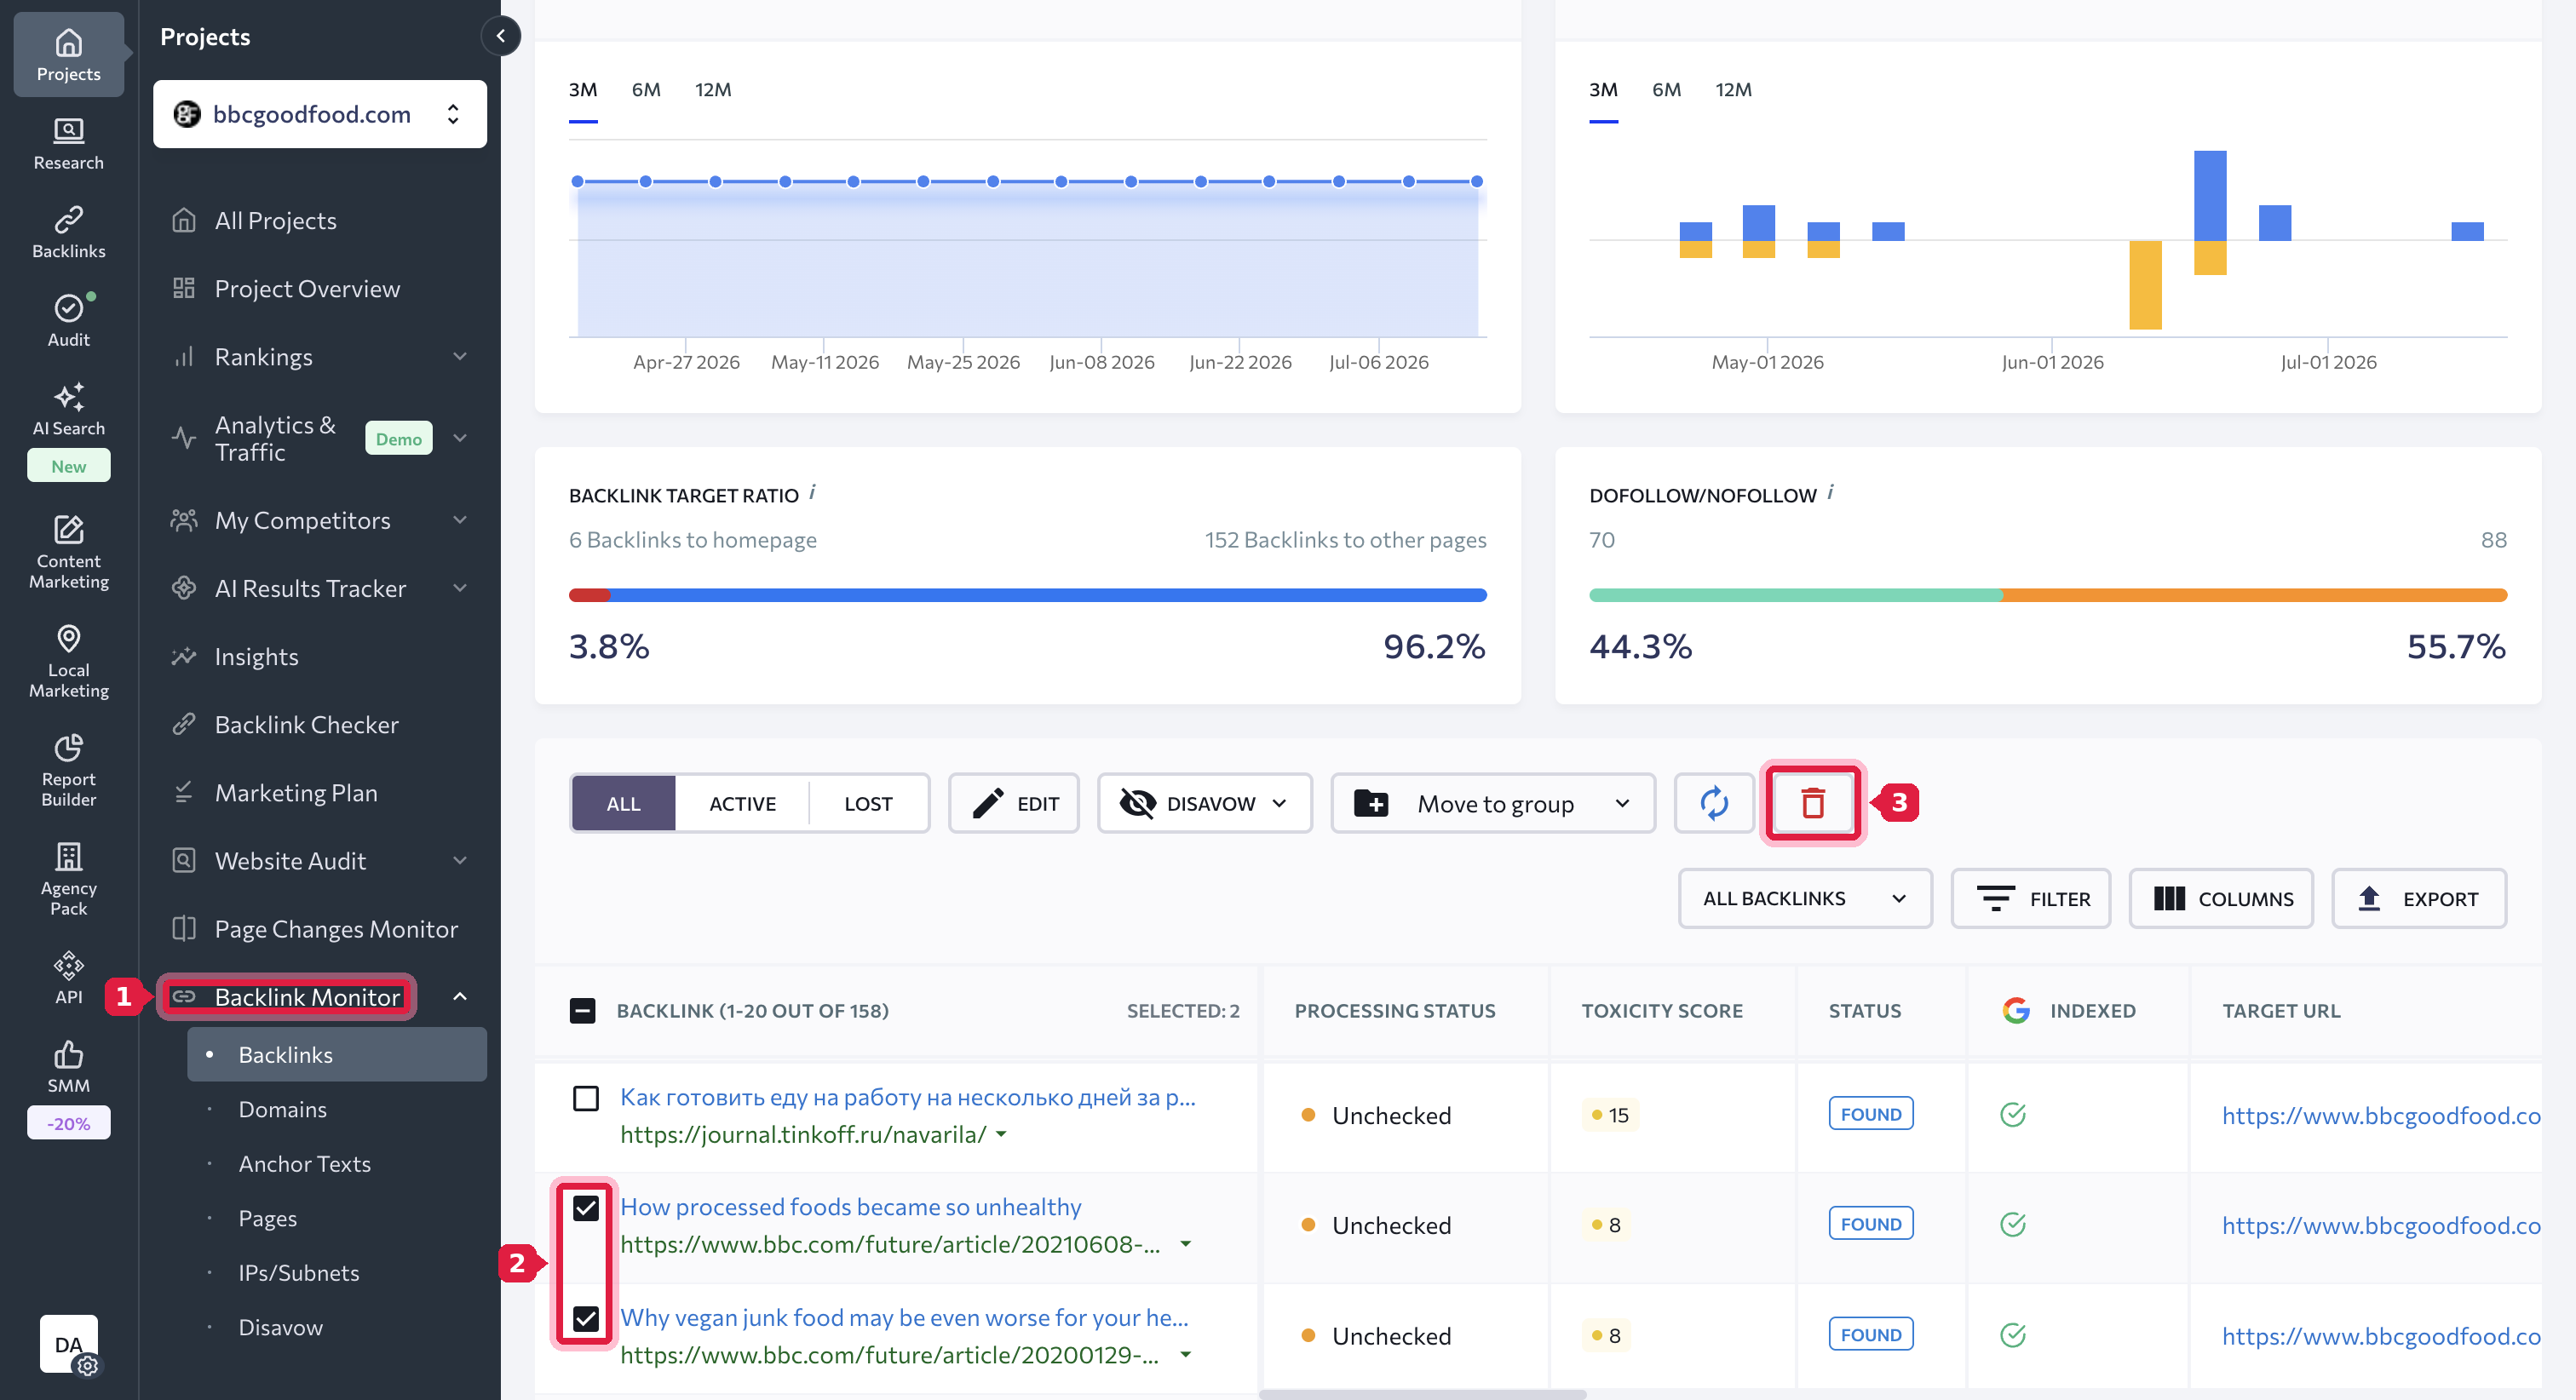Open the Backlink Checker menu link

pos(306,724)
